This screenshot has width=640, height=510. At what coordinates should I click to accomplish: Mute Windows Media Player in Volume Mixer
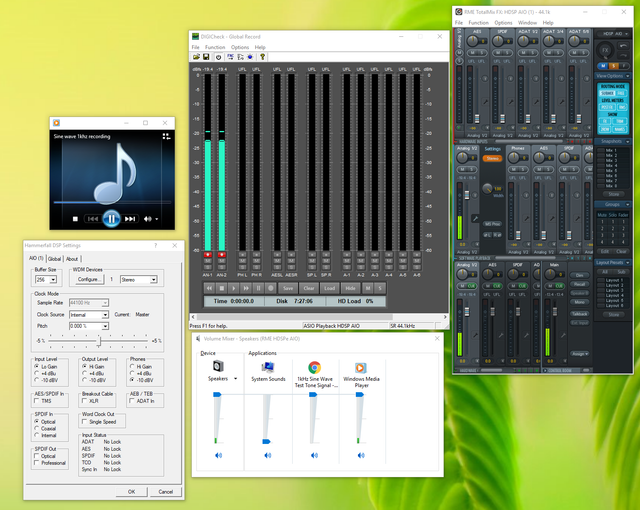point(361,455)
